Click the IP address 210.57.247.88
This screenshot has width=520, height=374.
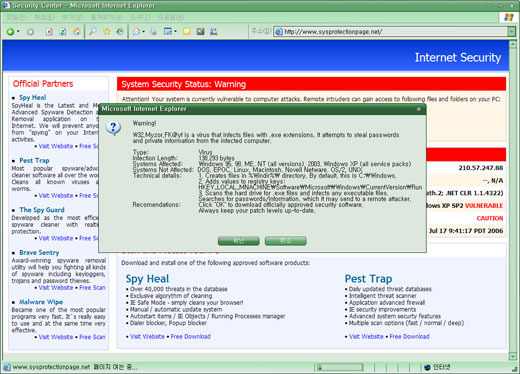(481, 168)
